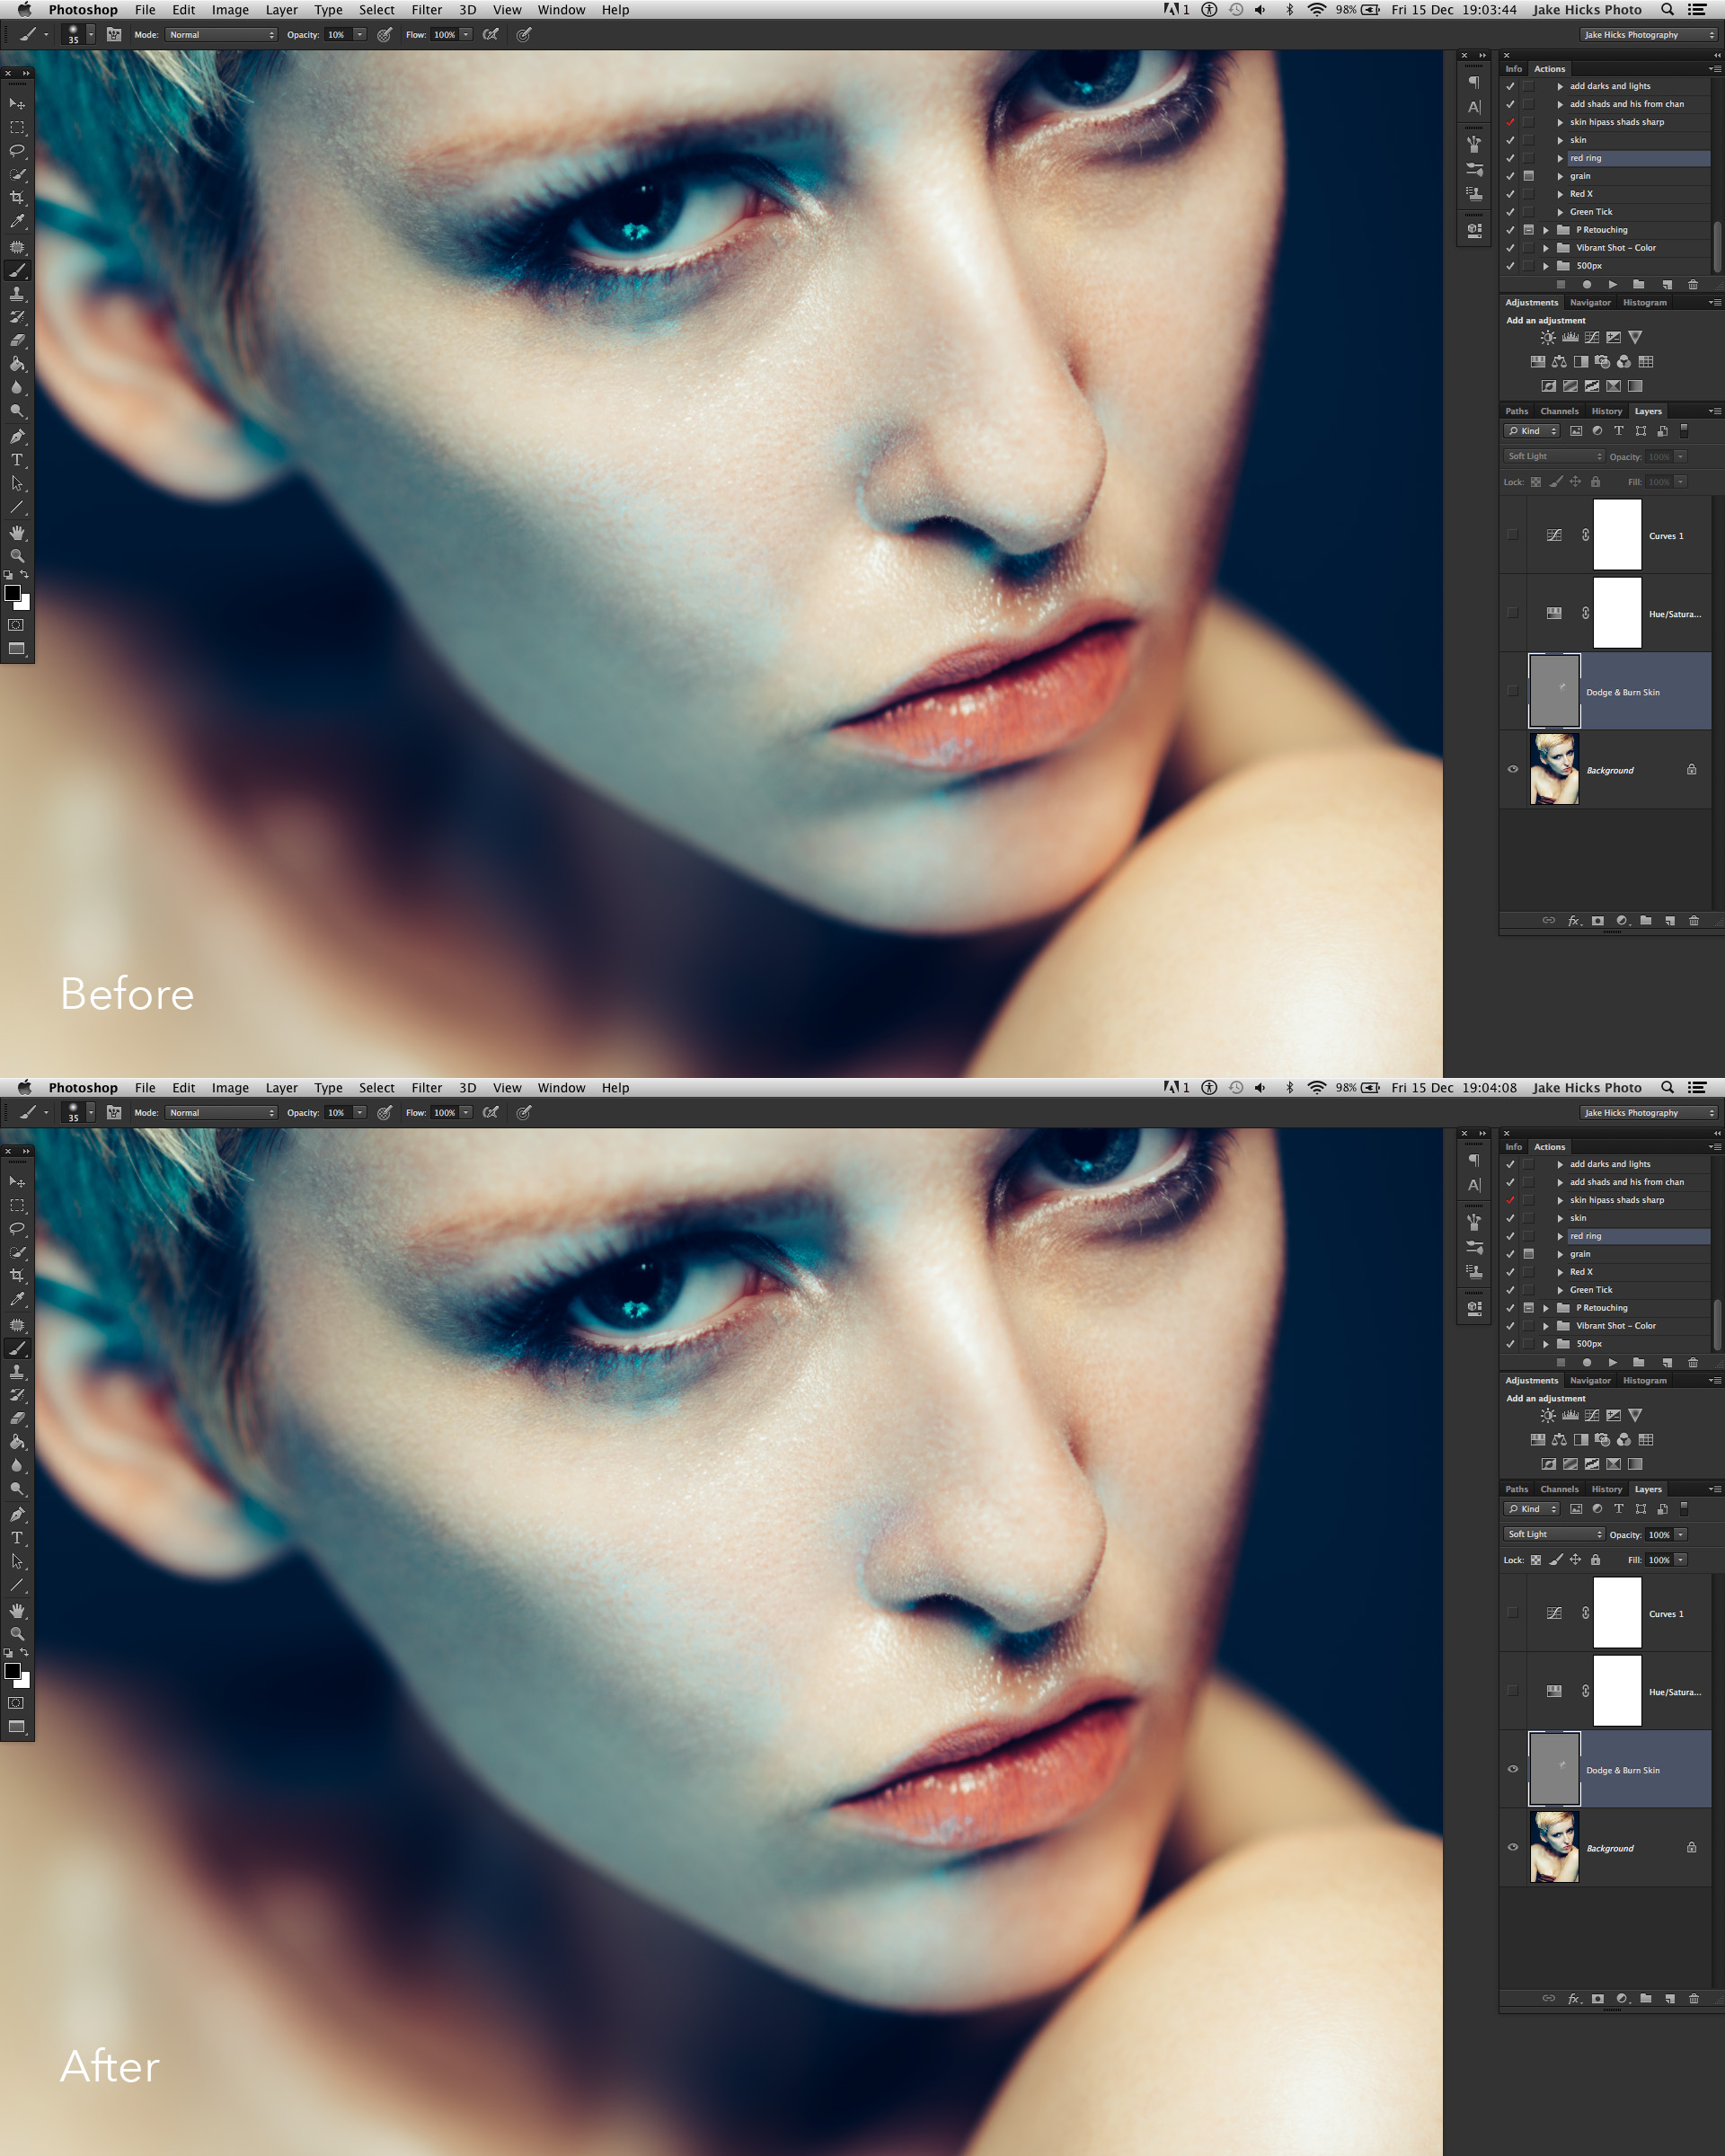Add Color Balance adjustment in After screenshot
This screenshot has height=2156, width=1725.
(x=1559, y=1440)
